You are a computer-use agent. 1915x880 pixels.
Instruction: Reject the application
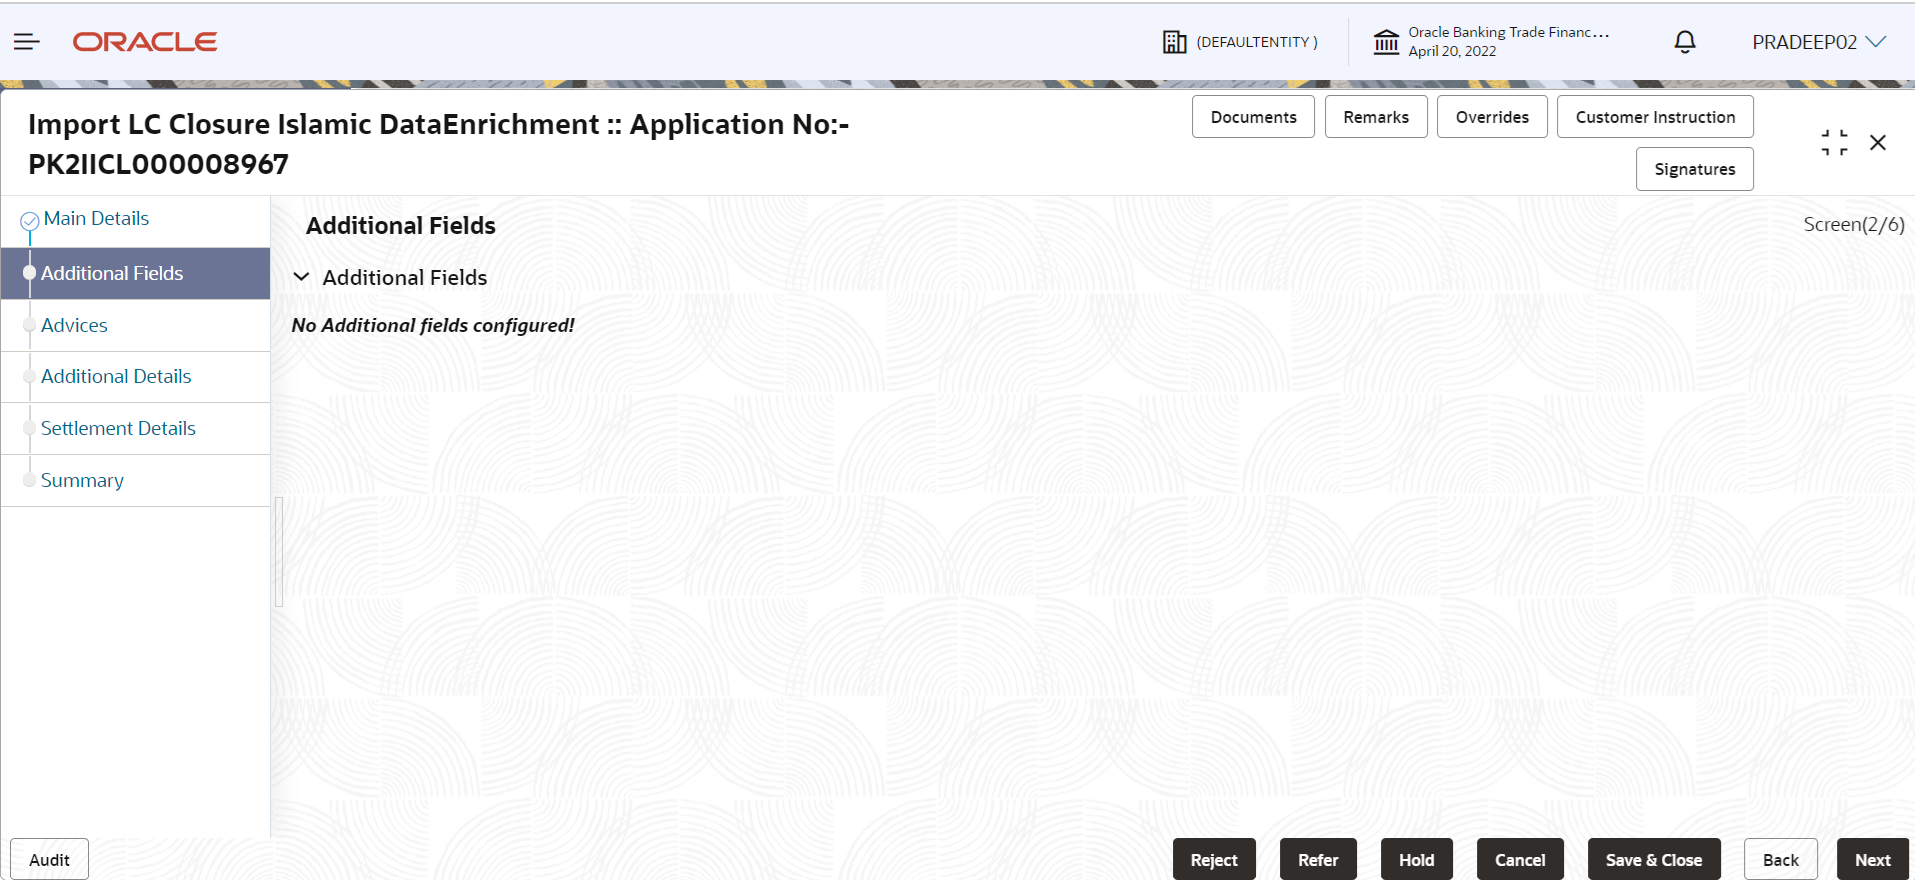1214,860
